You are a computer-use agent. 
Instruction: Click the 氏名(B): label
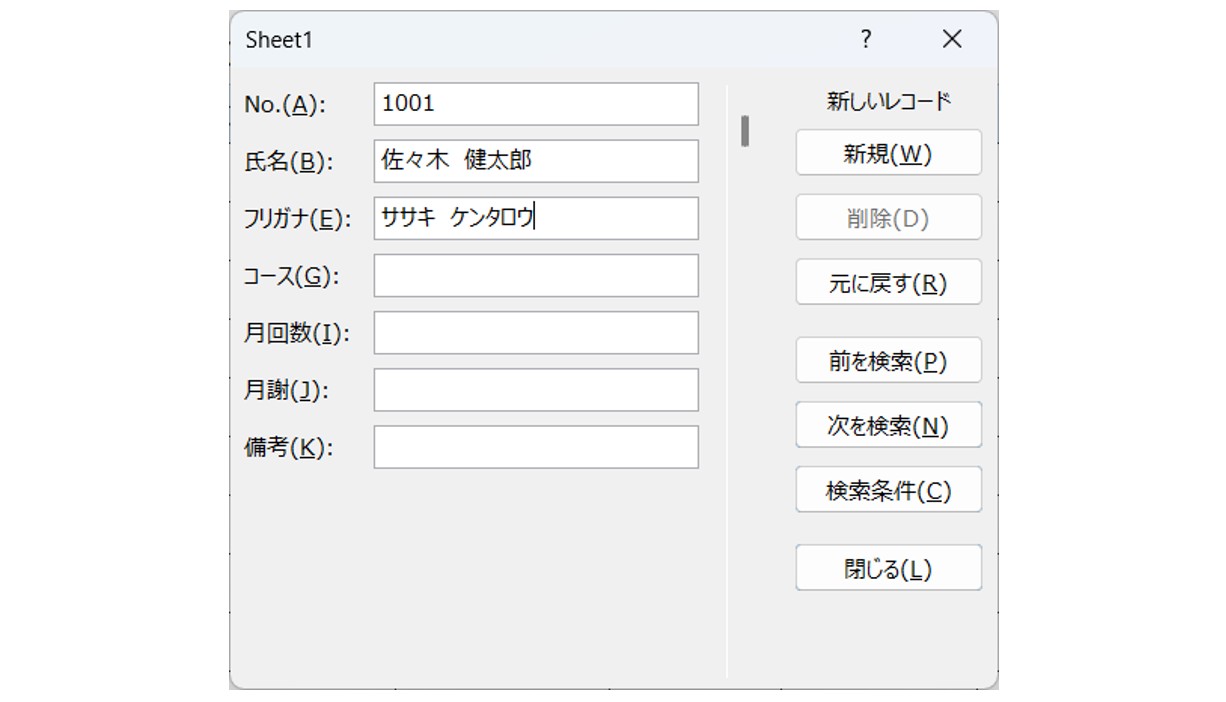pos(289,162)
